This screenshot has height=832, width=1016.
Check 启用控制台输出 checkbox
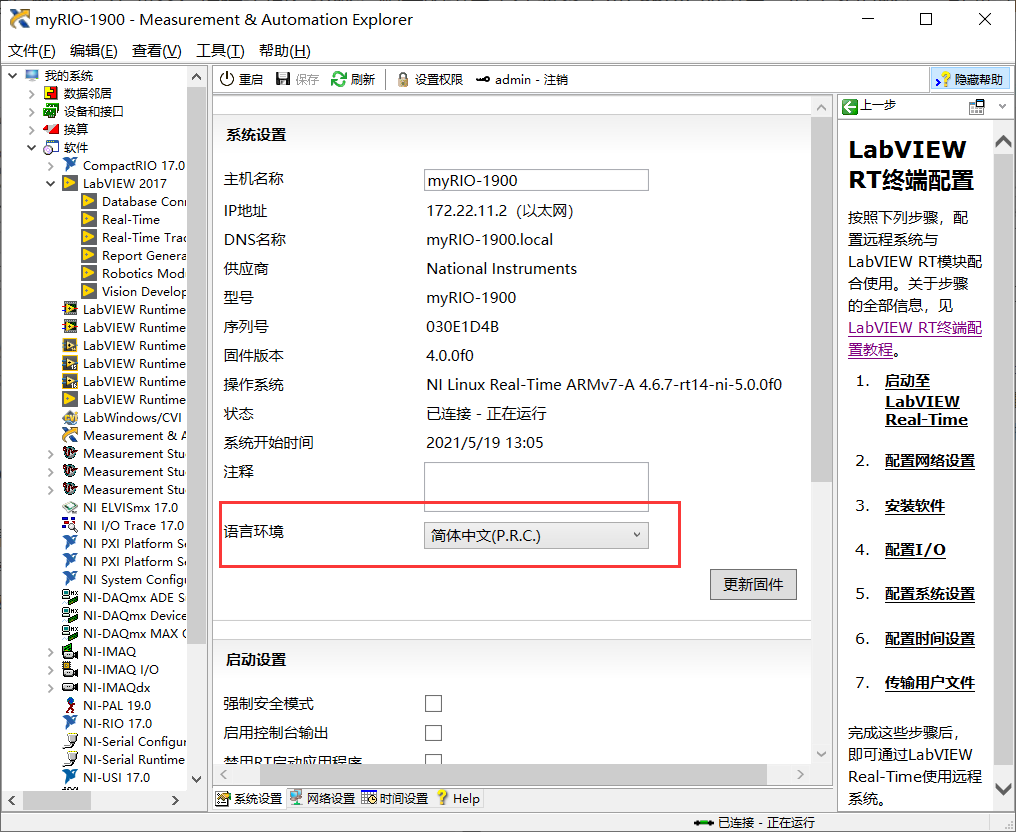tap(433, 732)
